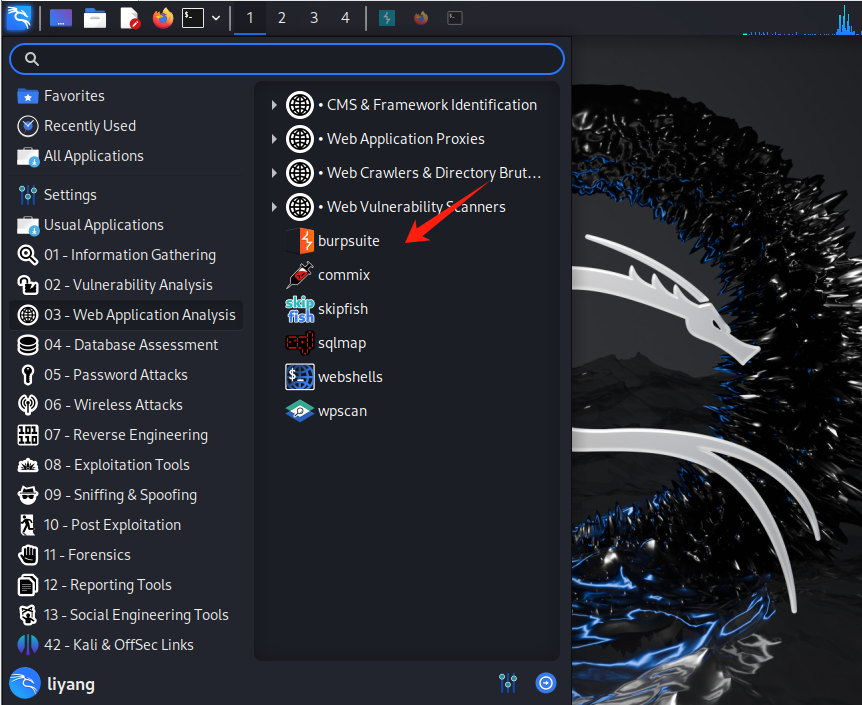This screenshot has height=705, width=862.
Task: Click the Web Application Proxies globe icon
Action: click(x=300, y=139)
